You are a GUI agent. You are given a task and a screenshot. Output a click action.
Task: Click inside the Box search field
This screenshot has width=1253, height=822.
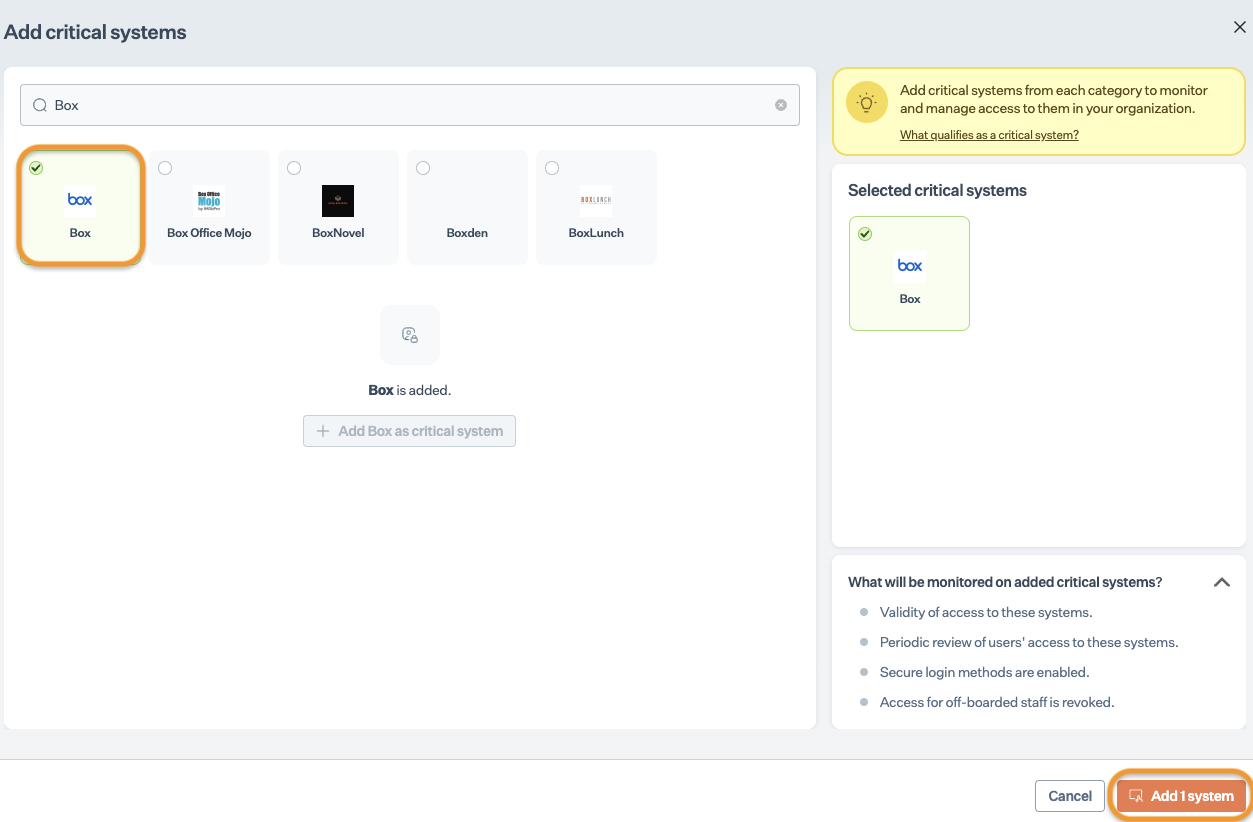[410, 105]
